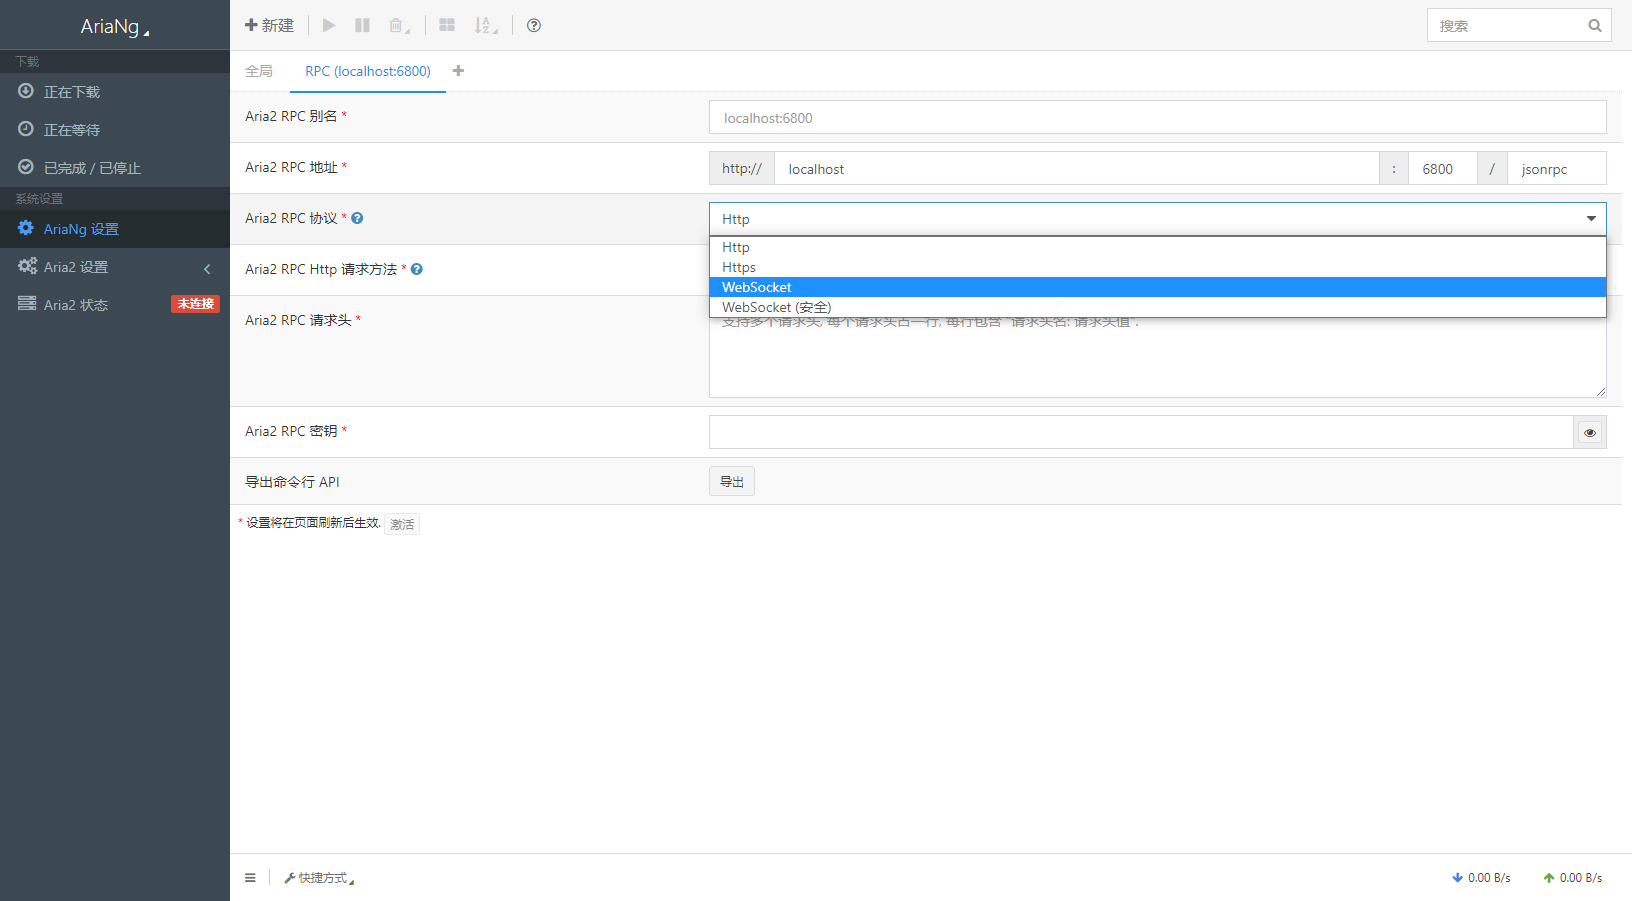Switch to the Global settings tab

[259, 71]
